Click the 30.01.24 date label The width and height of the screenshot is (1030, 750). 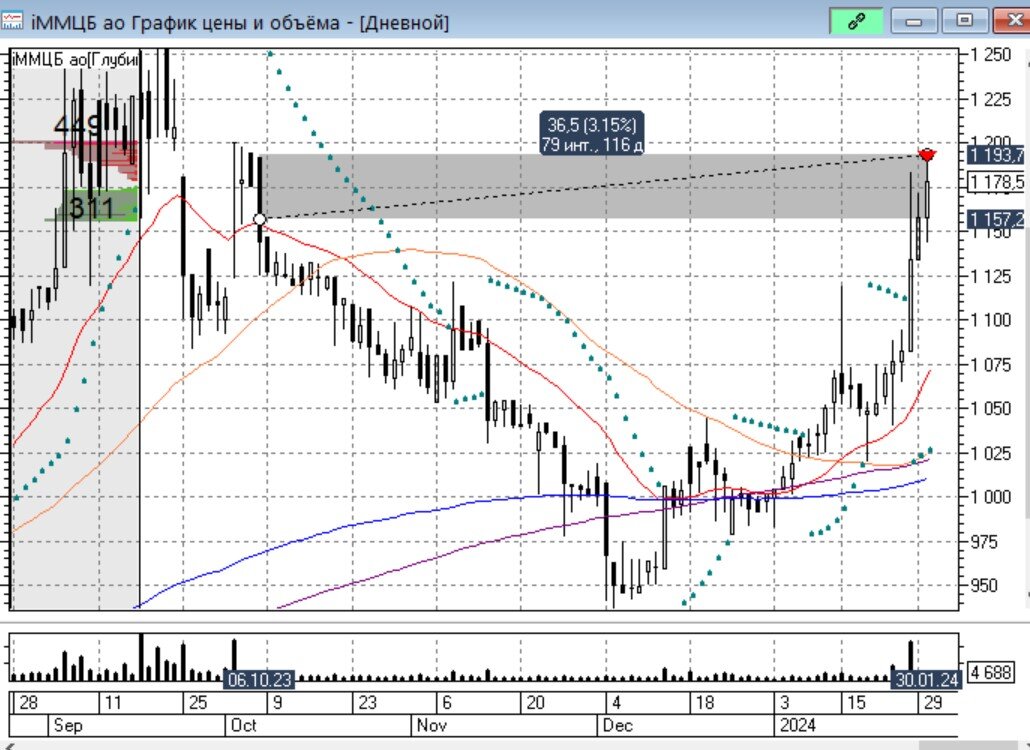[x=926, y=679]
